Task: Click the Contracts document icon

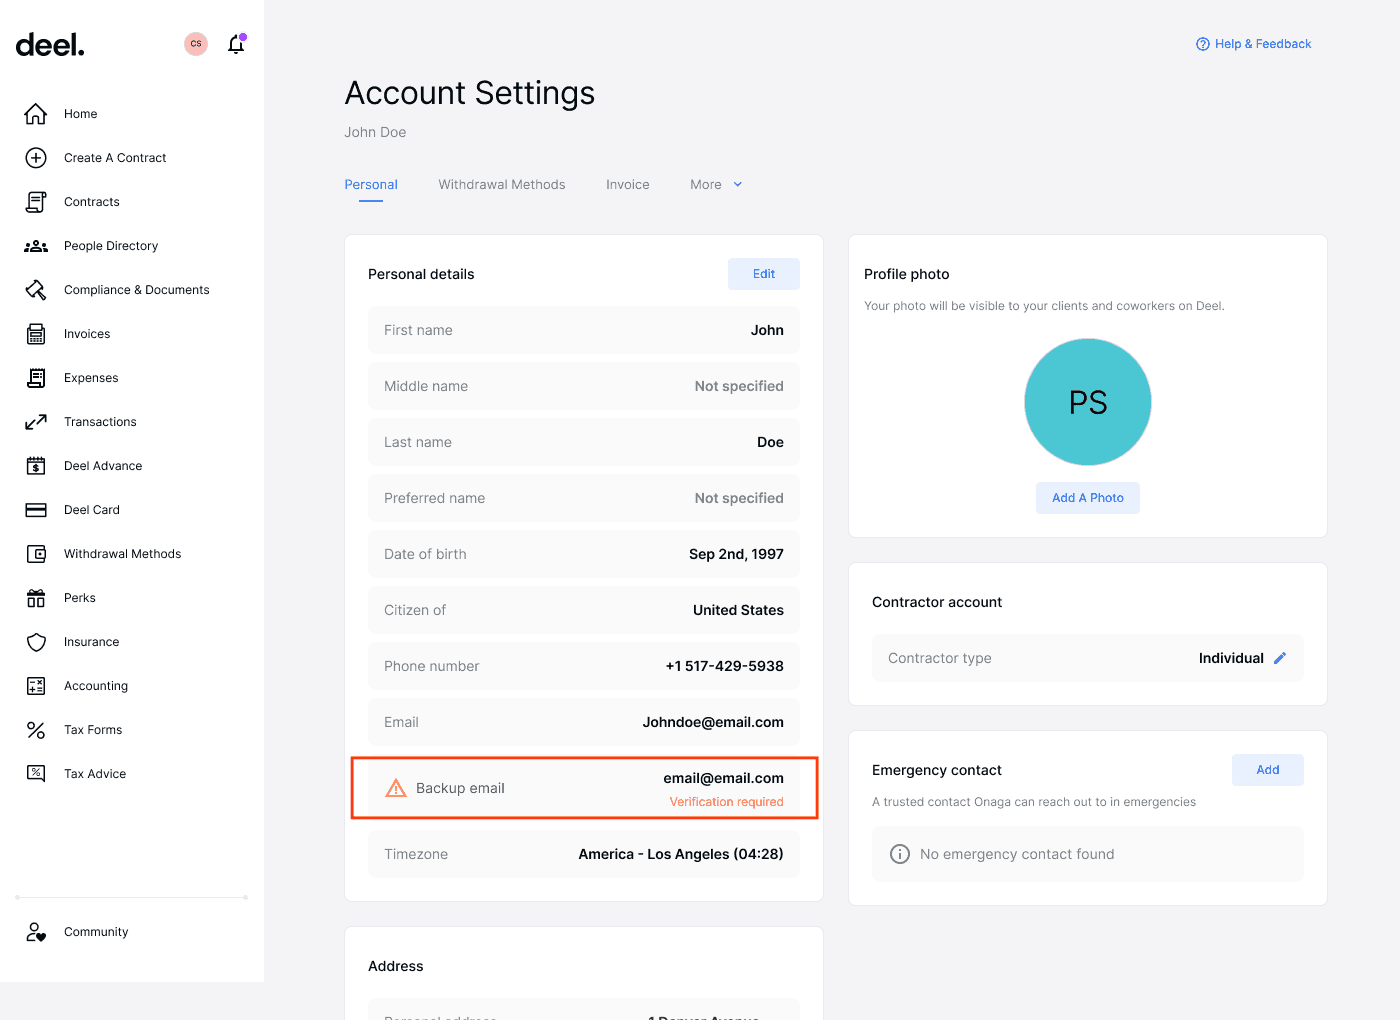Action: pyautogui.click(x=35, y=201)
